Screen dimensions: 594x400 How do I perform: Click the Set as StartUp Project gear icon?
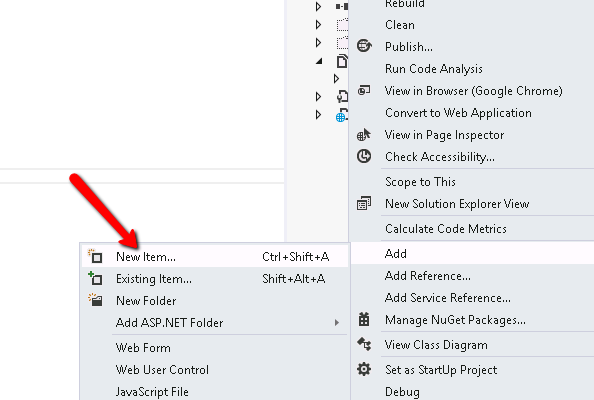click(364, 369)
